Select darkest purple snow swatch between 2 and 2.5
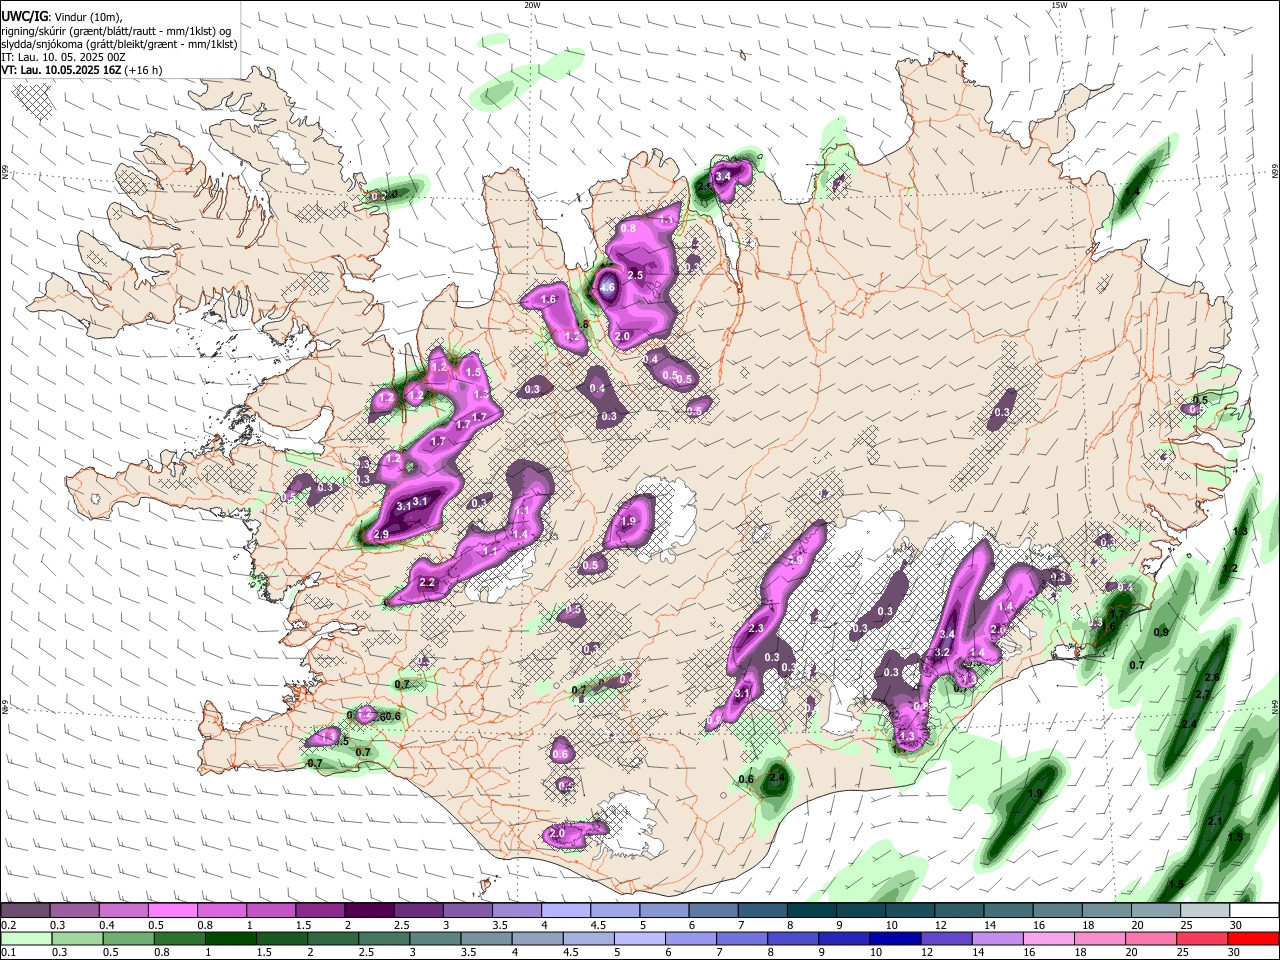 point(369,909)
